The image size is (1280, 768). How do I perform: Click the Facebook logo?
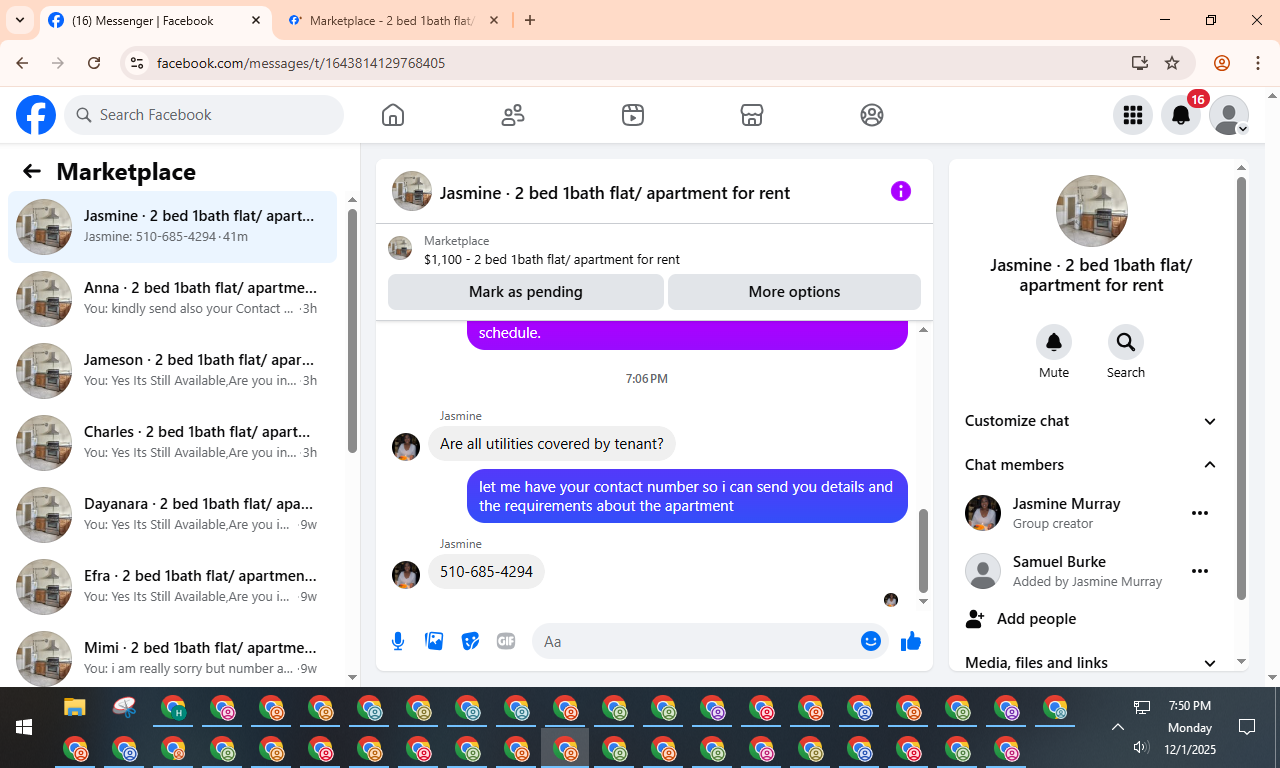36,115
